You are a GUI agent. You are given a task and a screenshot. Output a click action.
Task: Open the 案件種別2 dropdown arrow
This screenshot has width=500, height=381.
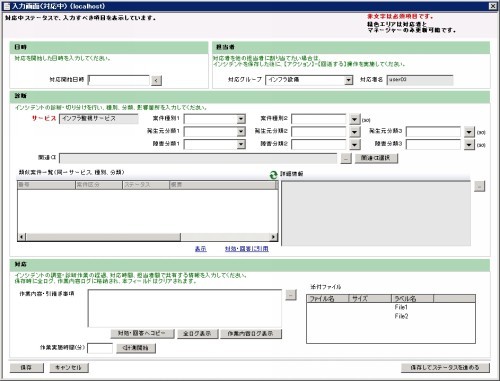pyautogui.click(x=354, y=119)
